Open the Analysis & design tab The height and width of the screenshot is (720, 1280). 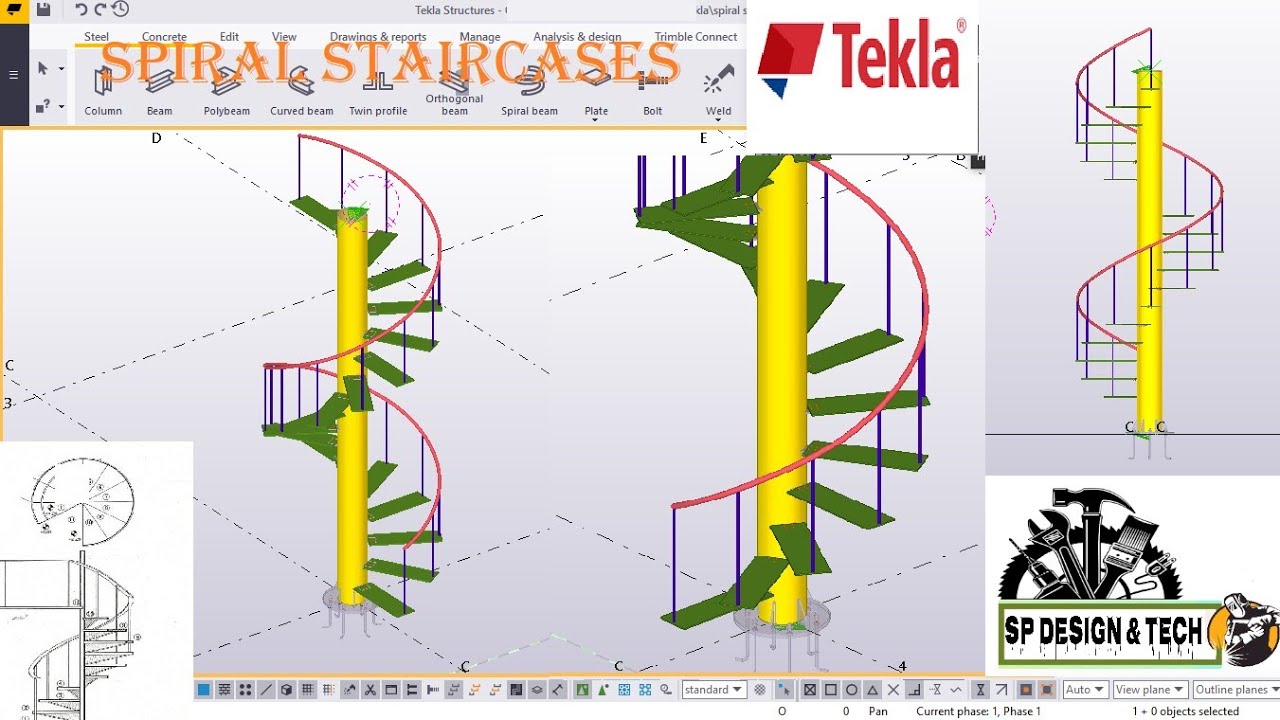click(x=577, y=37)
